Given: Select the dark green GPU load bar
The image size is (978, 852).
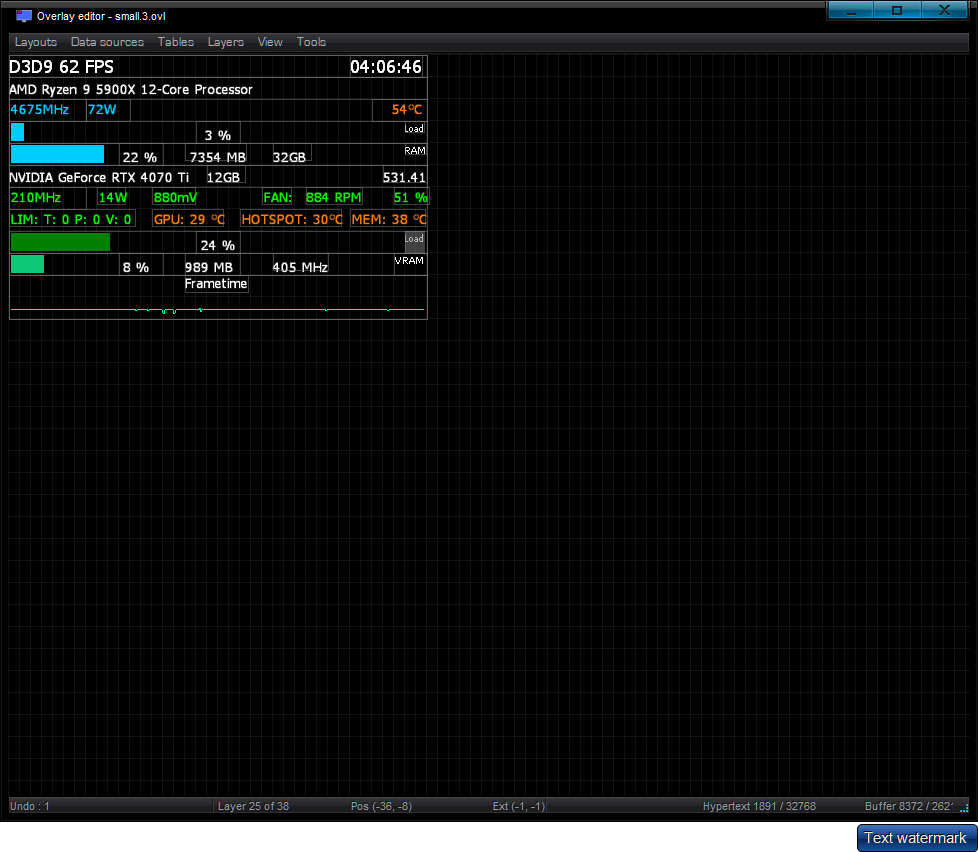Looking at the screenshot, I should (x=61, y=242).
